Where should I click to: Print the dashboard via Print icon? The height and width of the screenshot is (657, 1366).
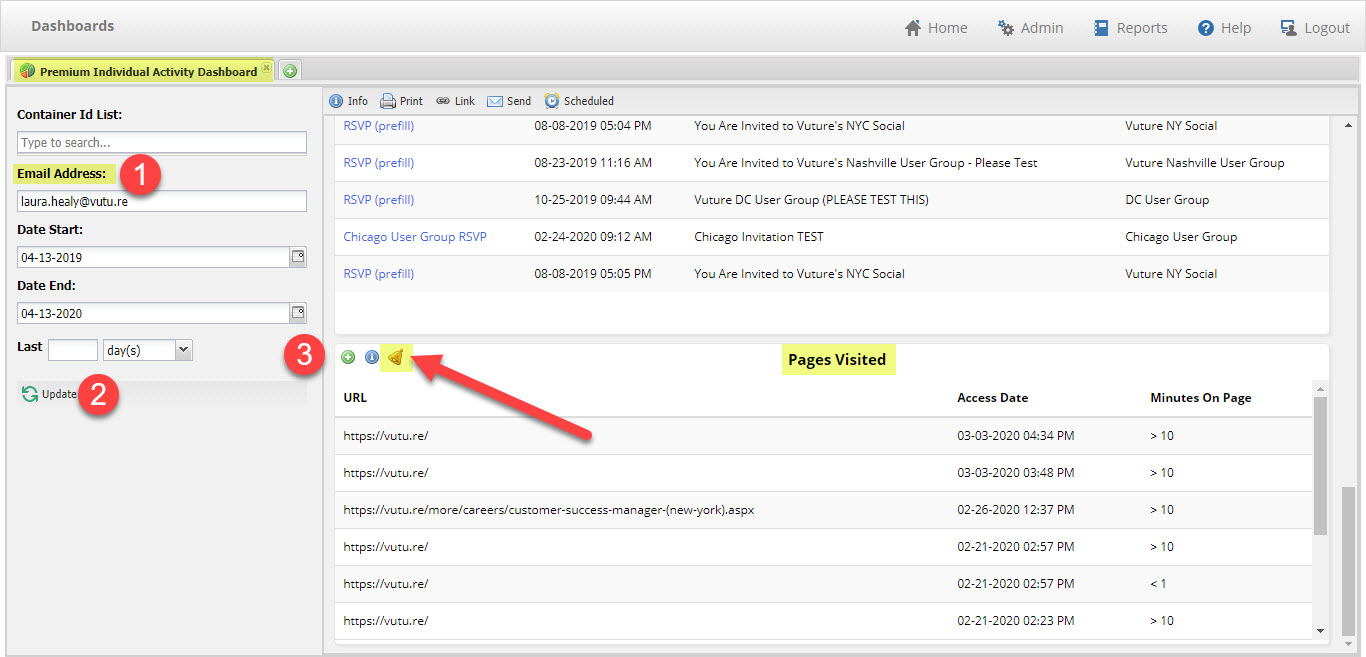click(388, 101)
